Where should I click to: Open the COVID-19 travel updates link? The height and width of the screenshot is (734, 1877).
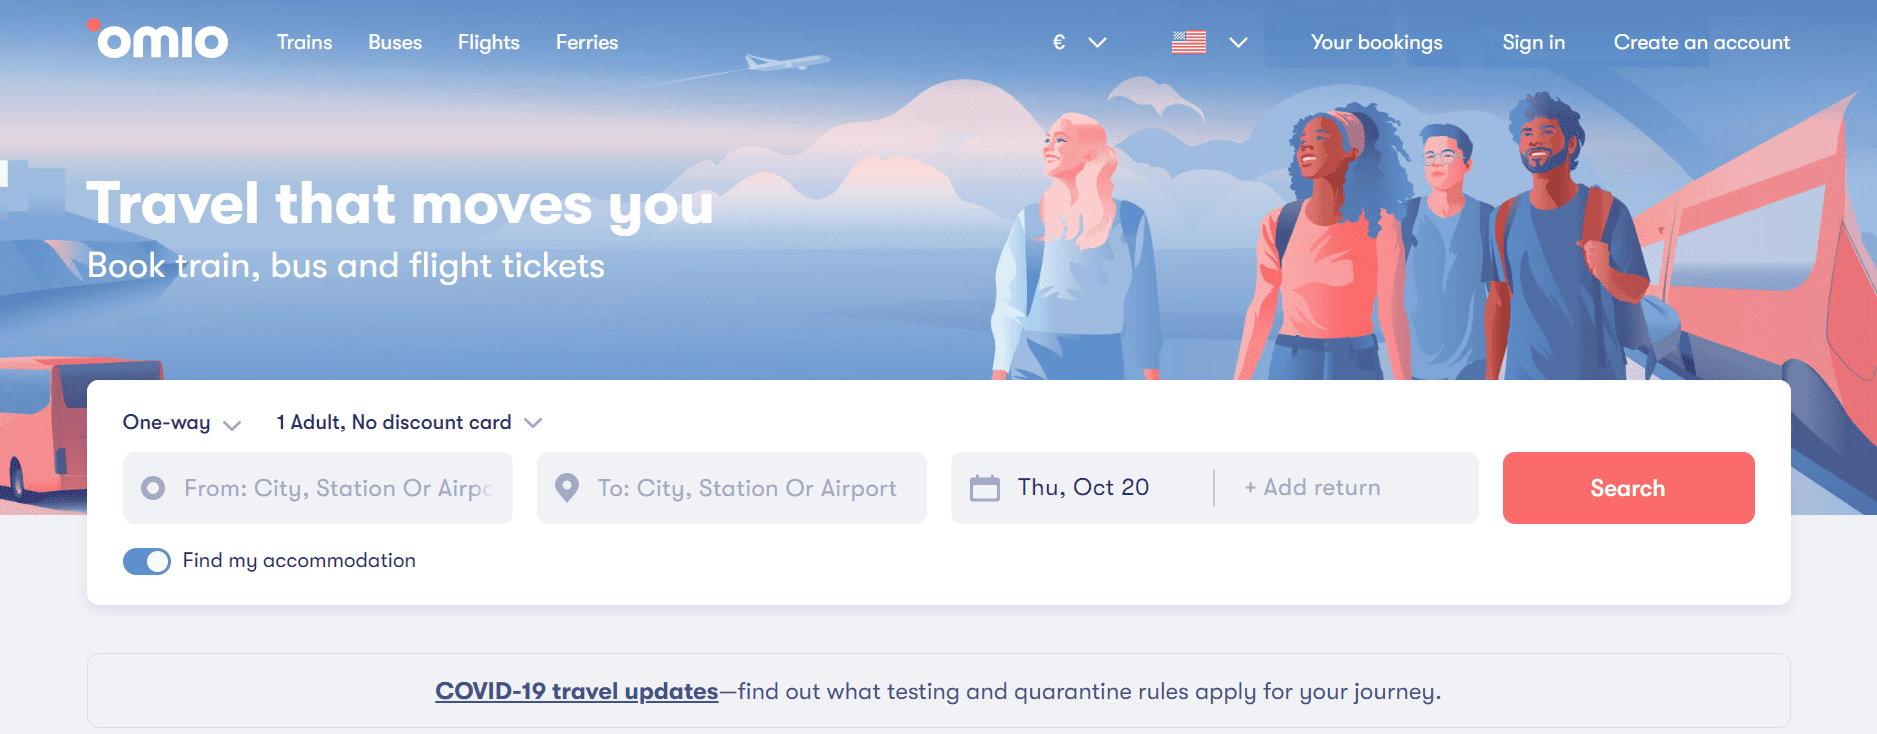coord(576,691)
